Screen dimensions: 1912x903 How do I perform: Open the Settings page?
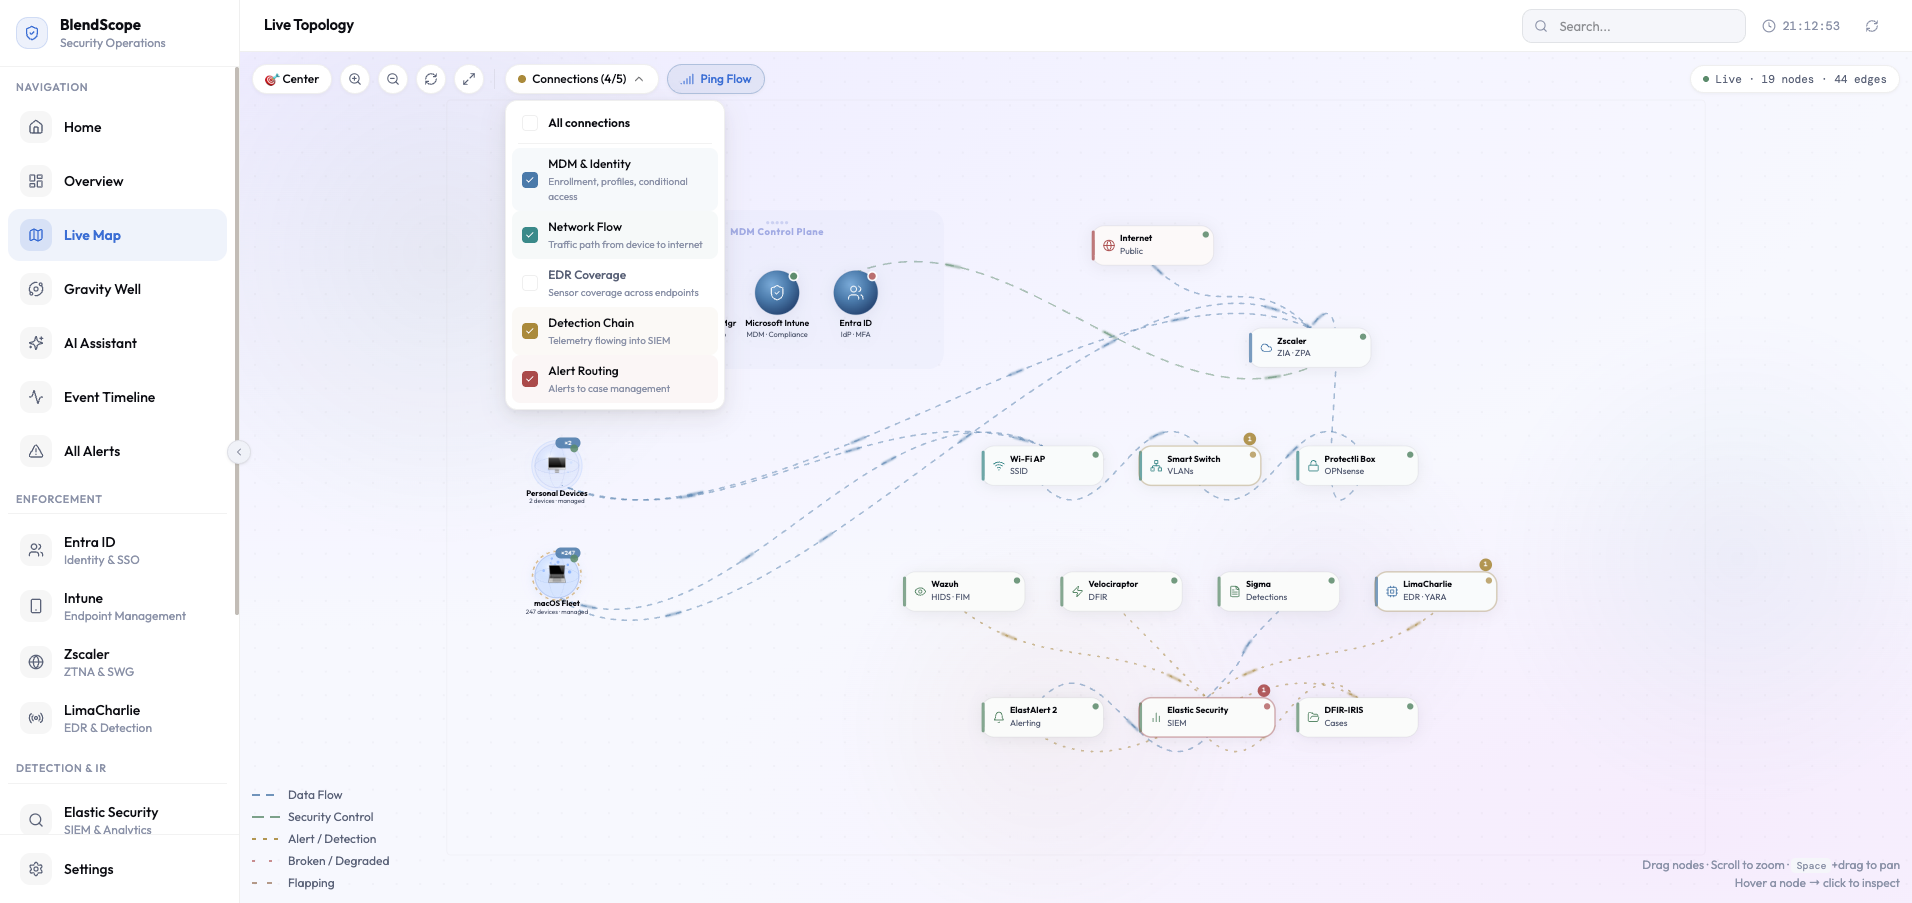pyautogui.click(x=118, y=869)
